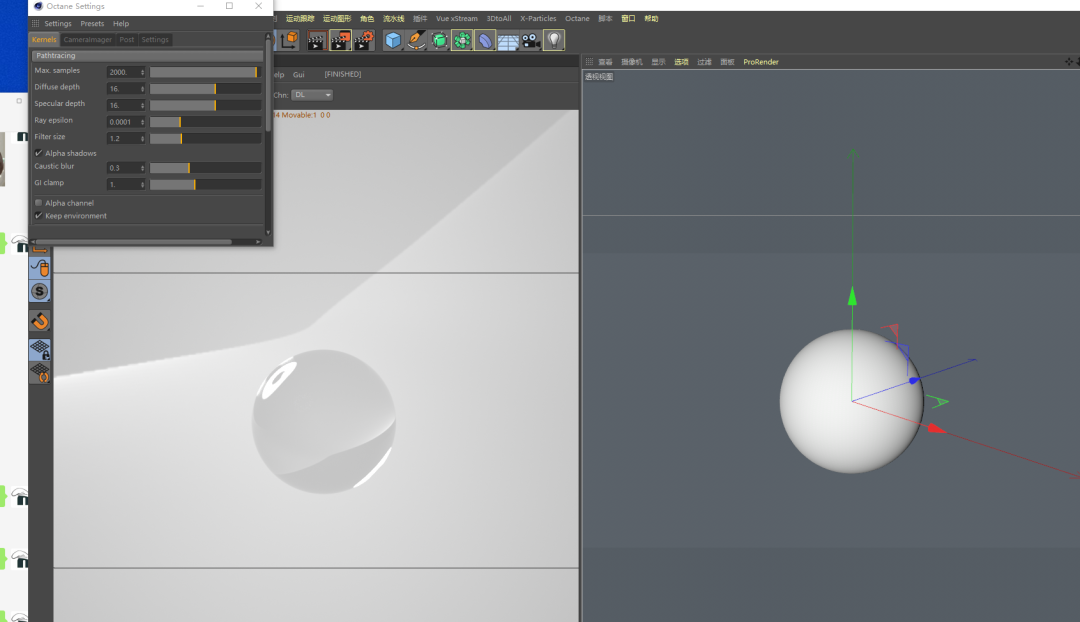This screenshot has width=1080, height=622.
Task: Click the floor grid environment icon
Action: coord(508,41)
